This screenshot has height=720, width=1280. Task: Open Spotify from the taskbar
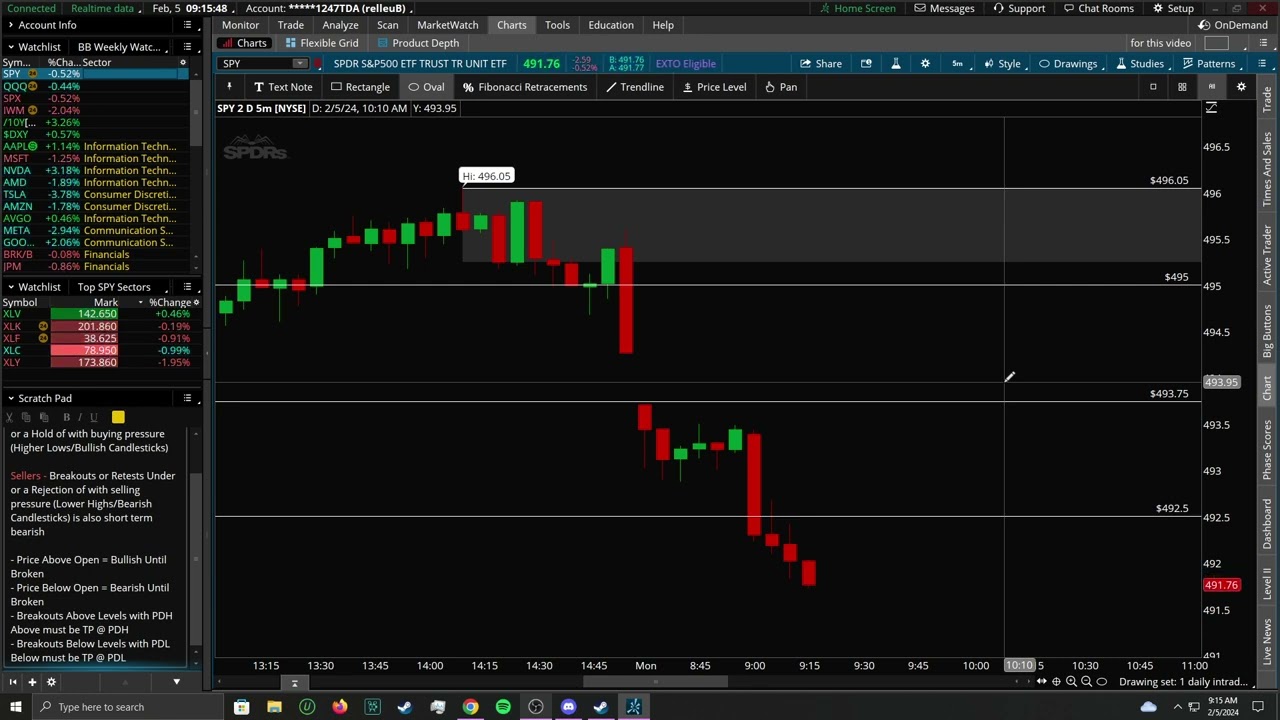[503, 707]
